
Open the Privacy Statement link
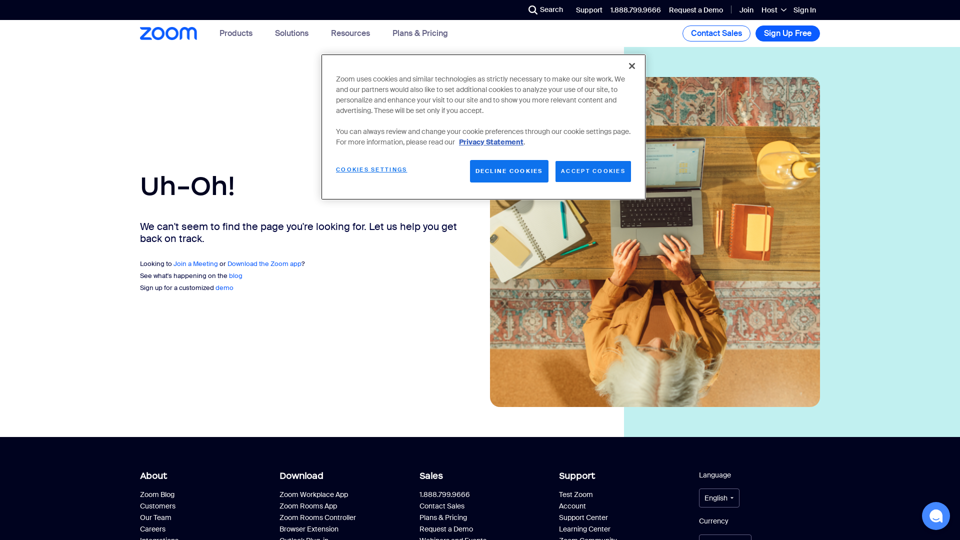click(x=491, y=142)
